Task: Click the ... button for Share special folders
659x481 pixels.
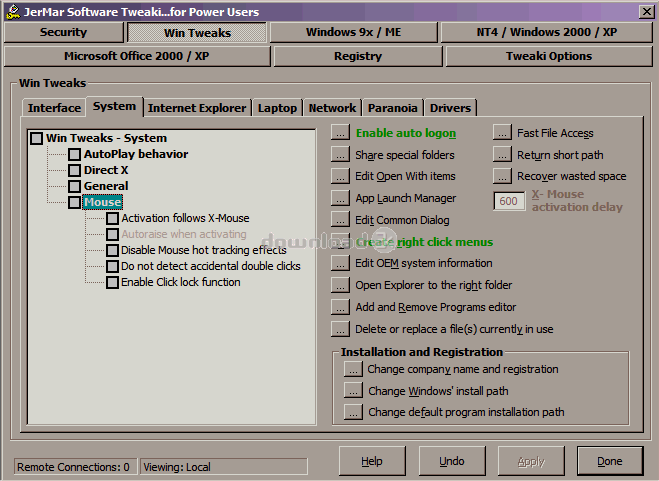Action: point(340,154)
